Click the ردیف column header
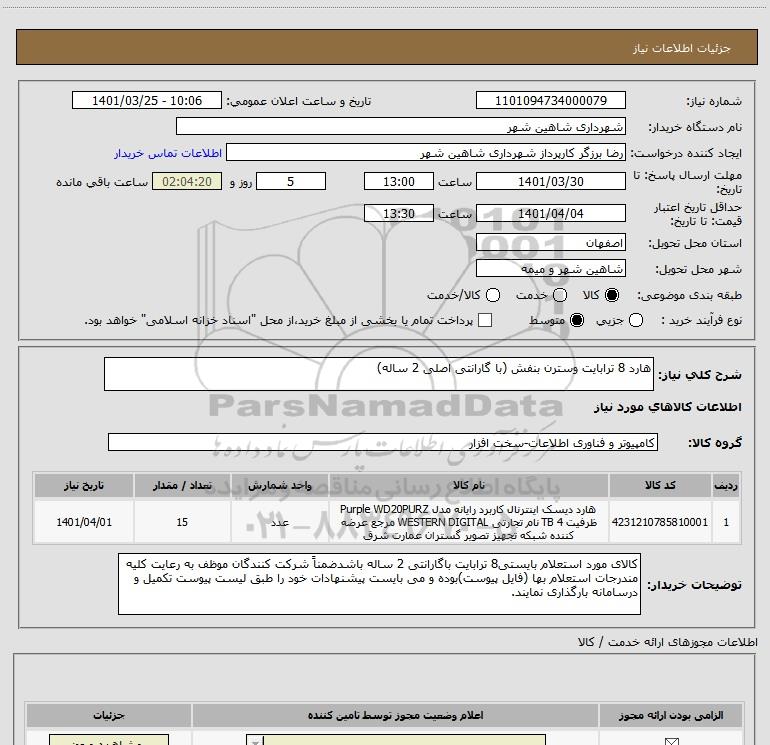The image size is (770, 745). click(x=726, y=485)
